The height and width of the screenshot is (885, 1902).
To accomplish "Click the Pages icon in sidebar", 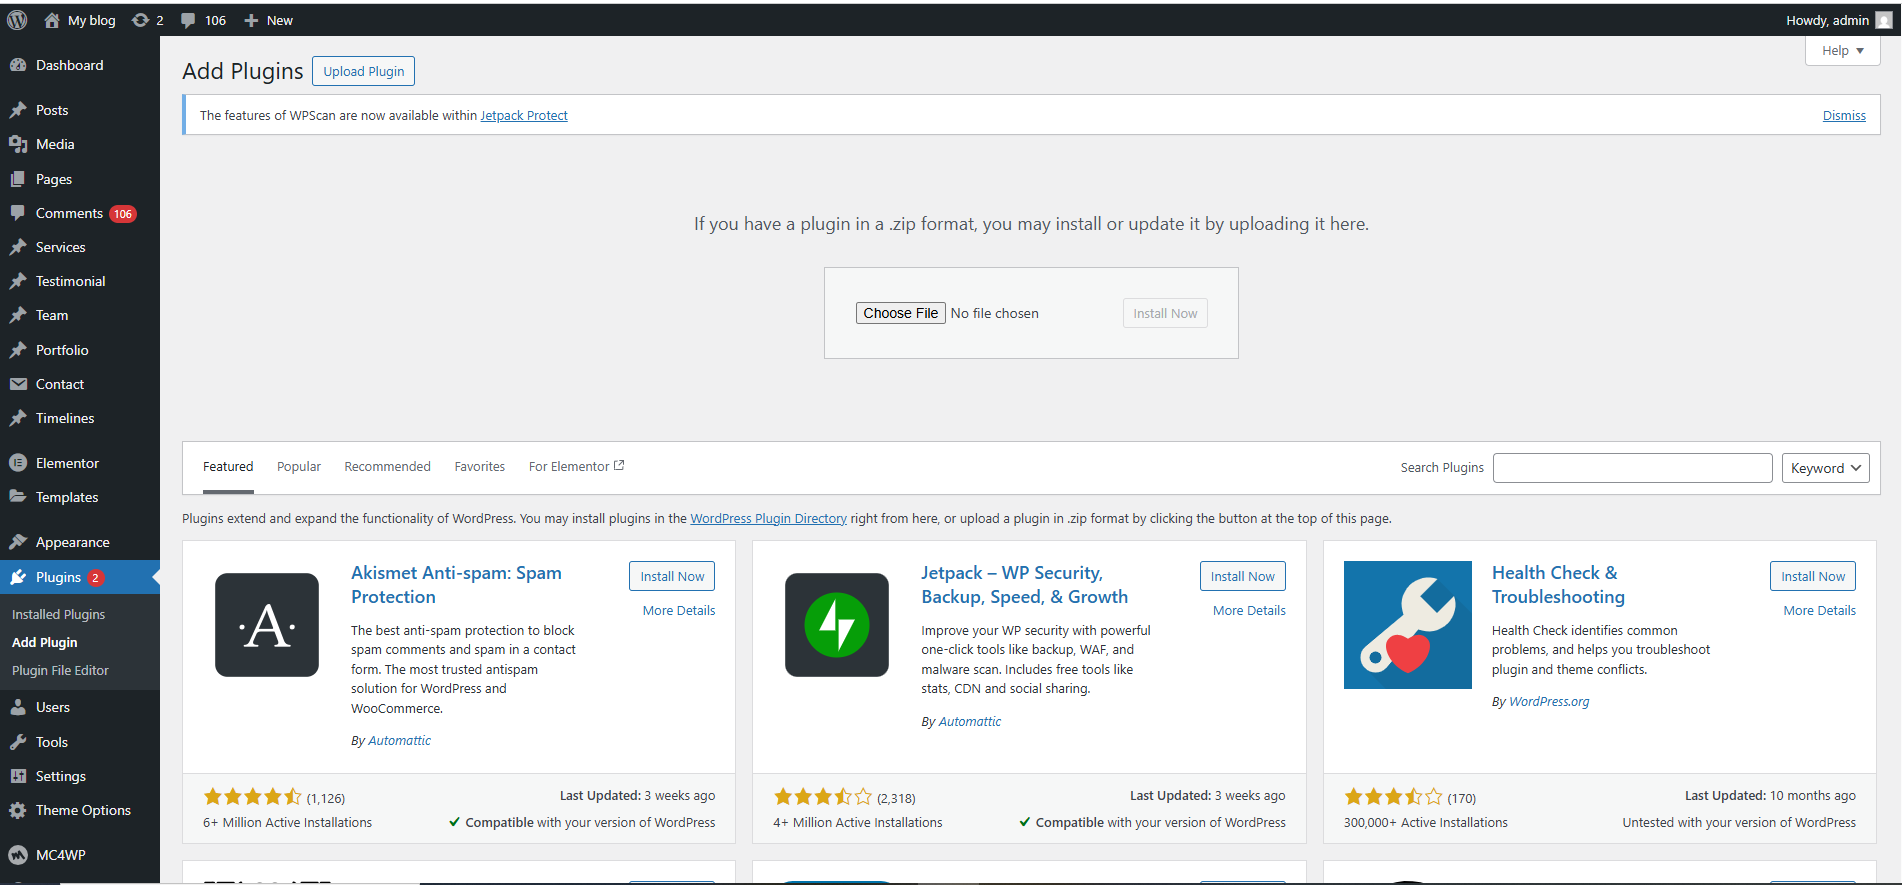I will point(18,179).
